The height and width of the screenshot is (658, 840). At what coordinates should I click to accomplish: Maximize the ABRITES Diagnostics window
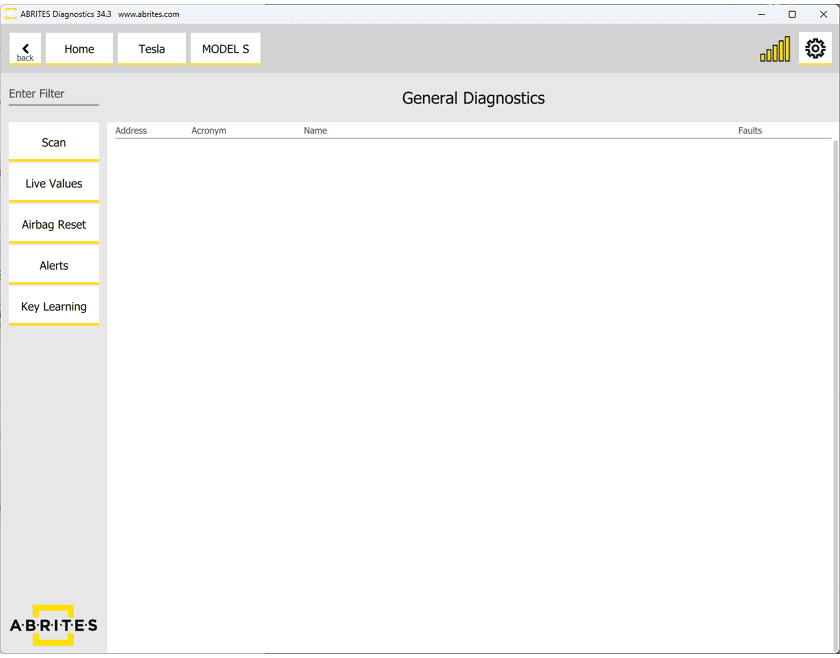tap(792, 14)
